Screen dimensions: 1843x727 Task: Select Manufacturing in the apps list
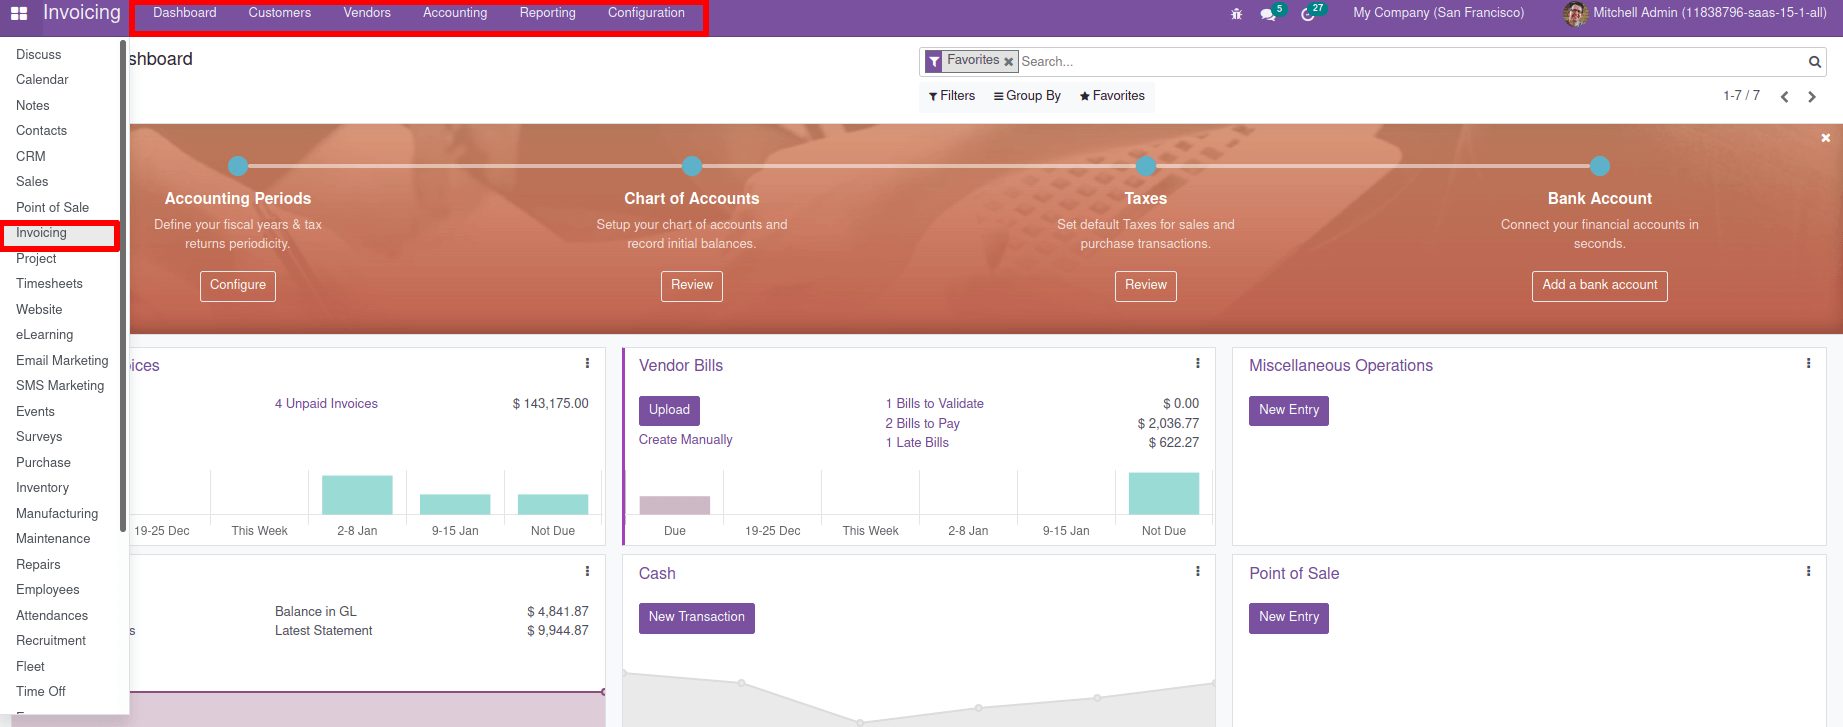tap(57, 514)
